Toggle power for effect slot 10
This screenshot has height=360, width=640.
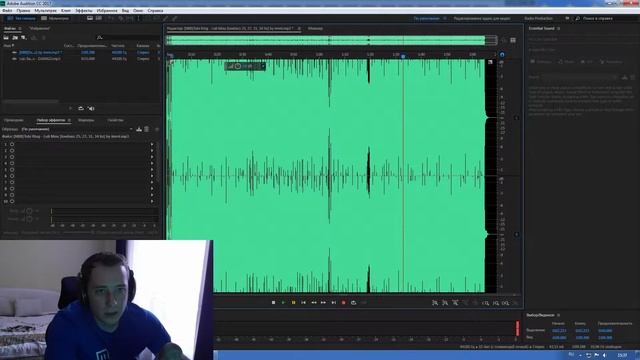pos(12,201)
